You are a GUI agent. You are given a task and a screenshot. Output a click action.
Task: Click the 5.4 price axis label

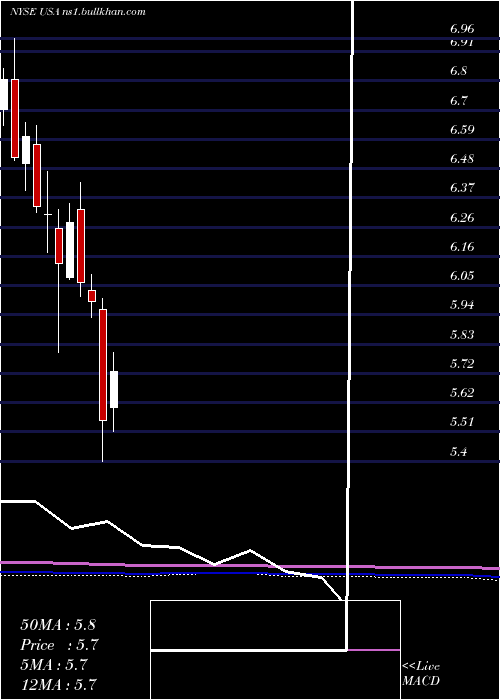458,451
